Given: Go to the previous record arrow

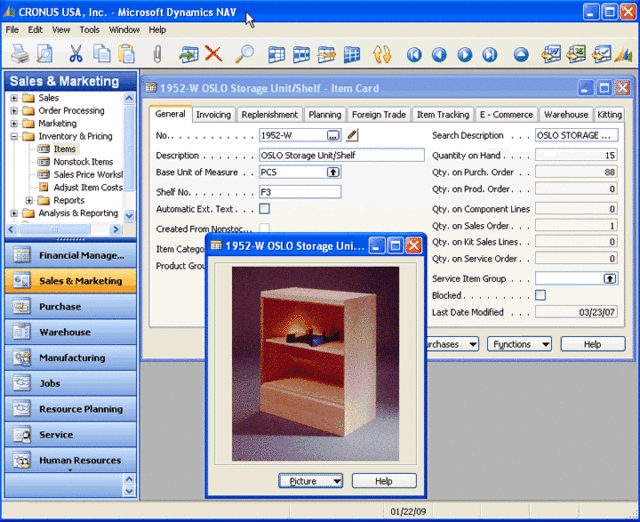Looking at the screenshot, I should click(439, 54).
